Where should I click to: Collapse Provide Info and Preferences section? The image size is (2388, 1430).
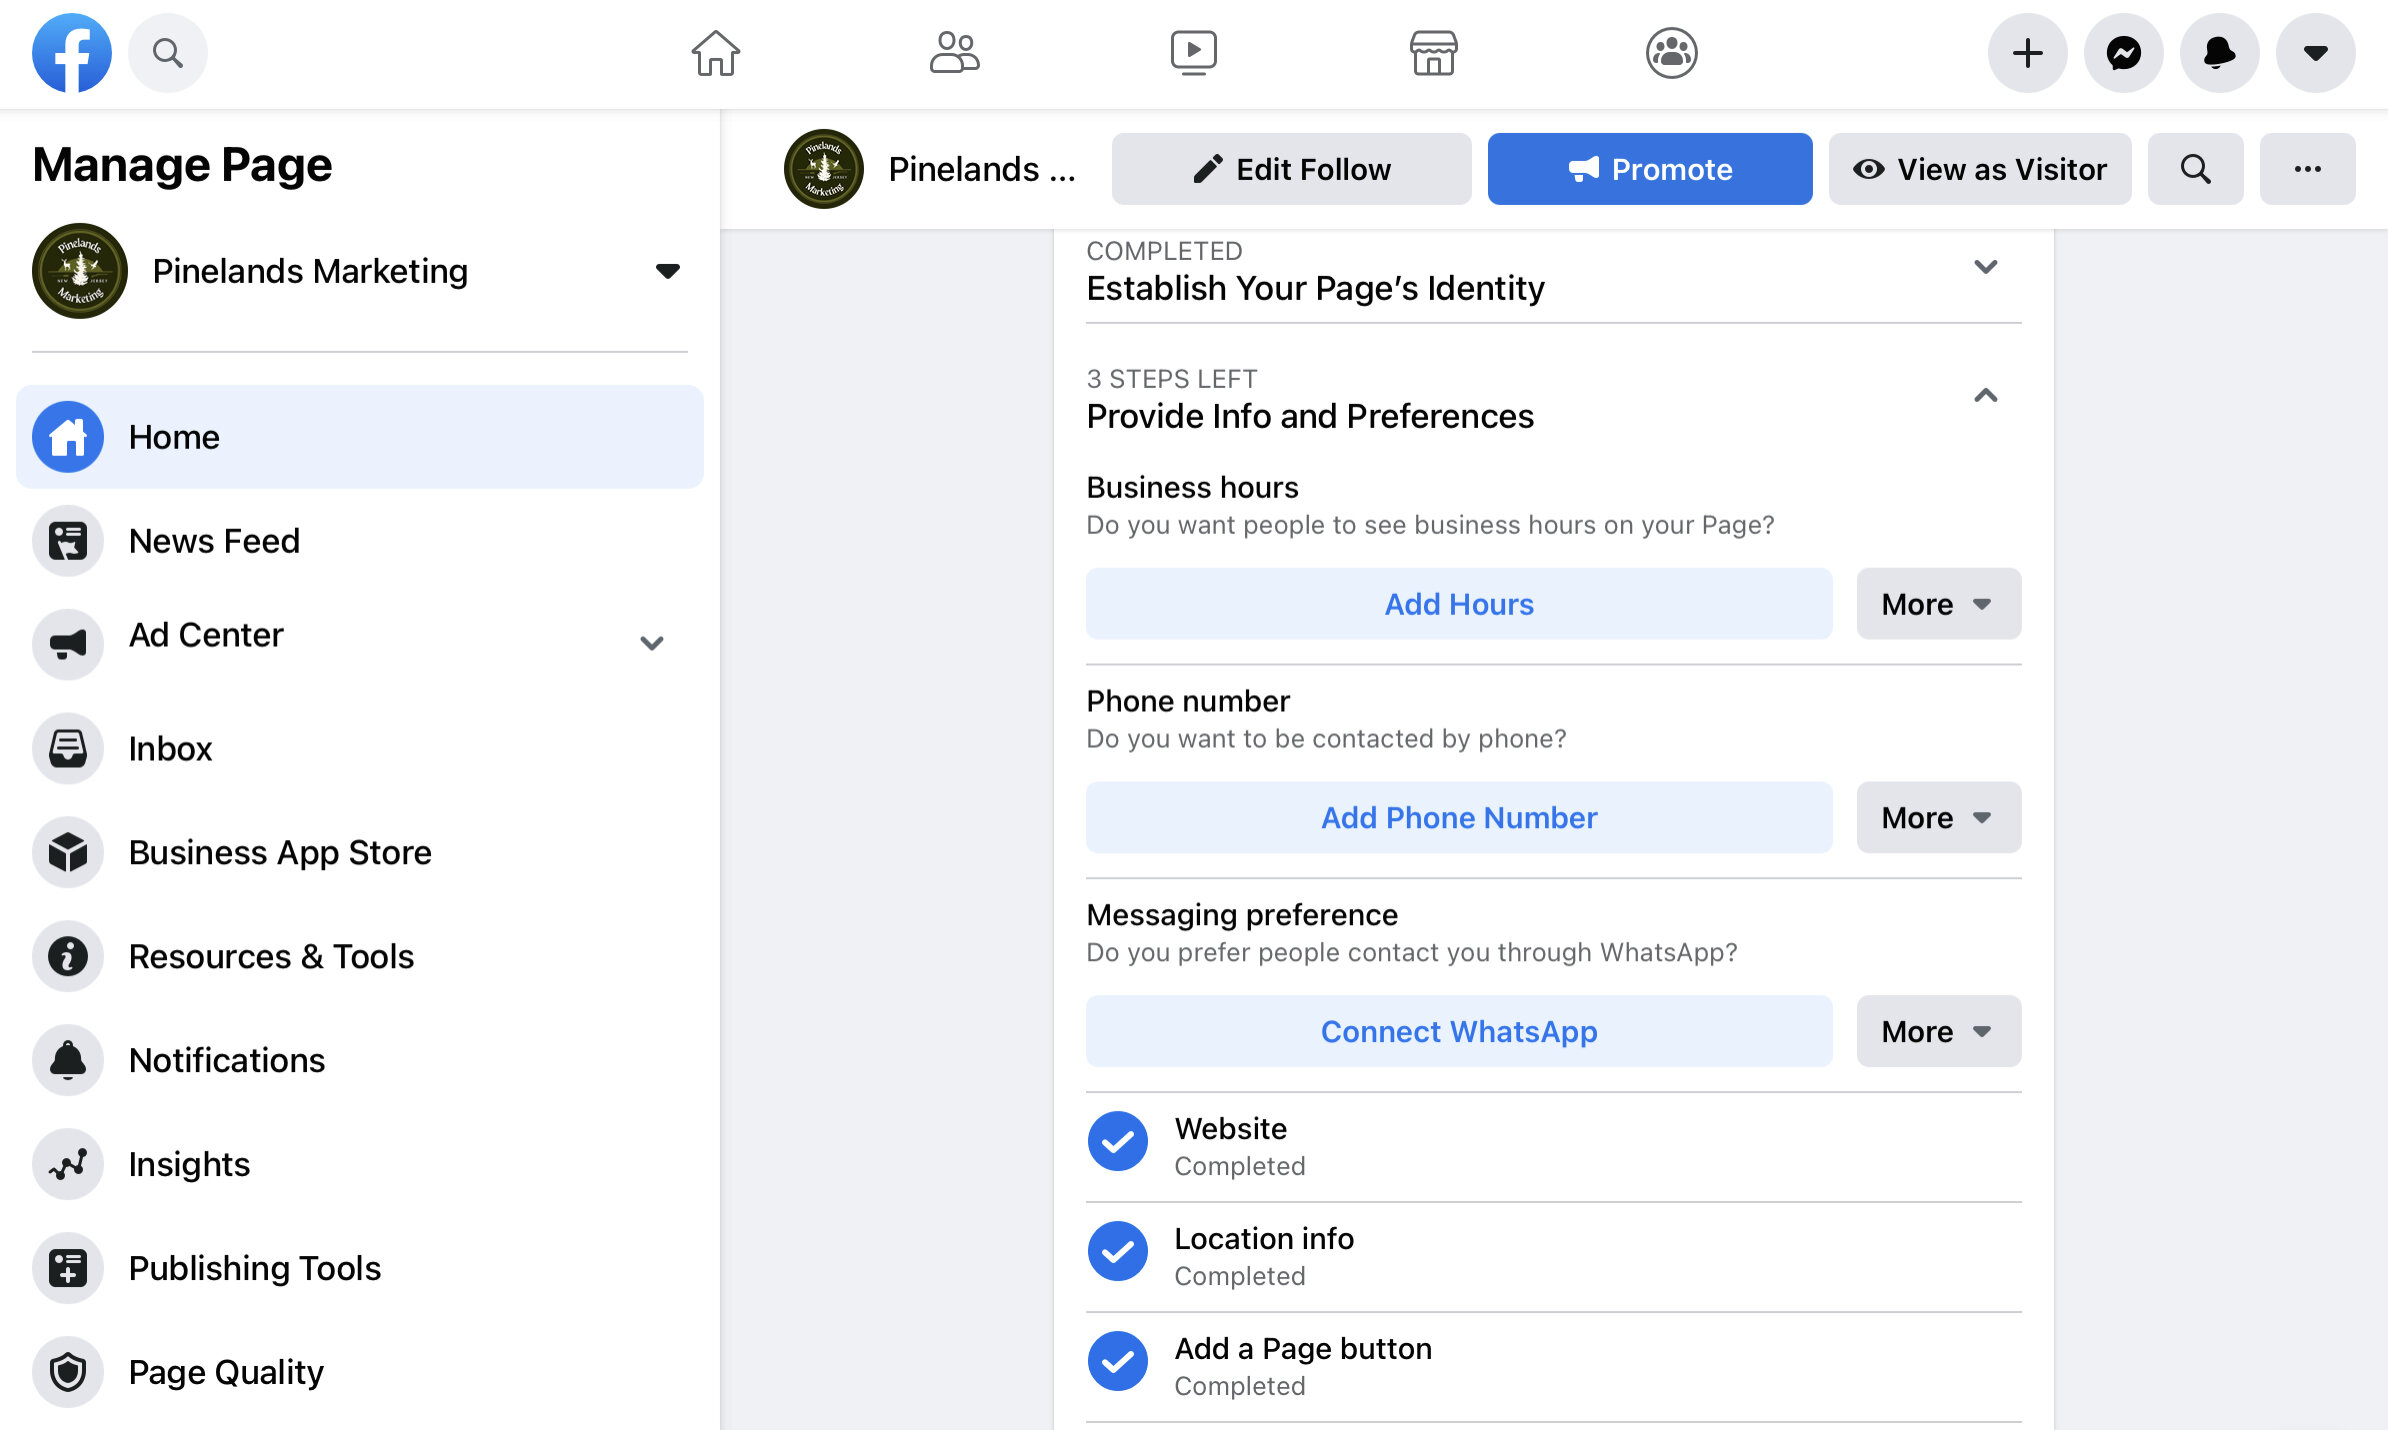click(1986, 395)
